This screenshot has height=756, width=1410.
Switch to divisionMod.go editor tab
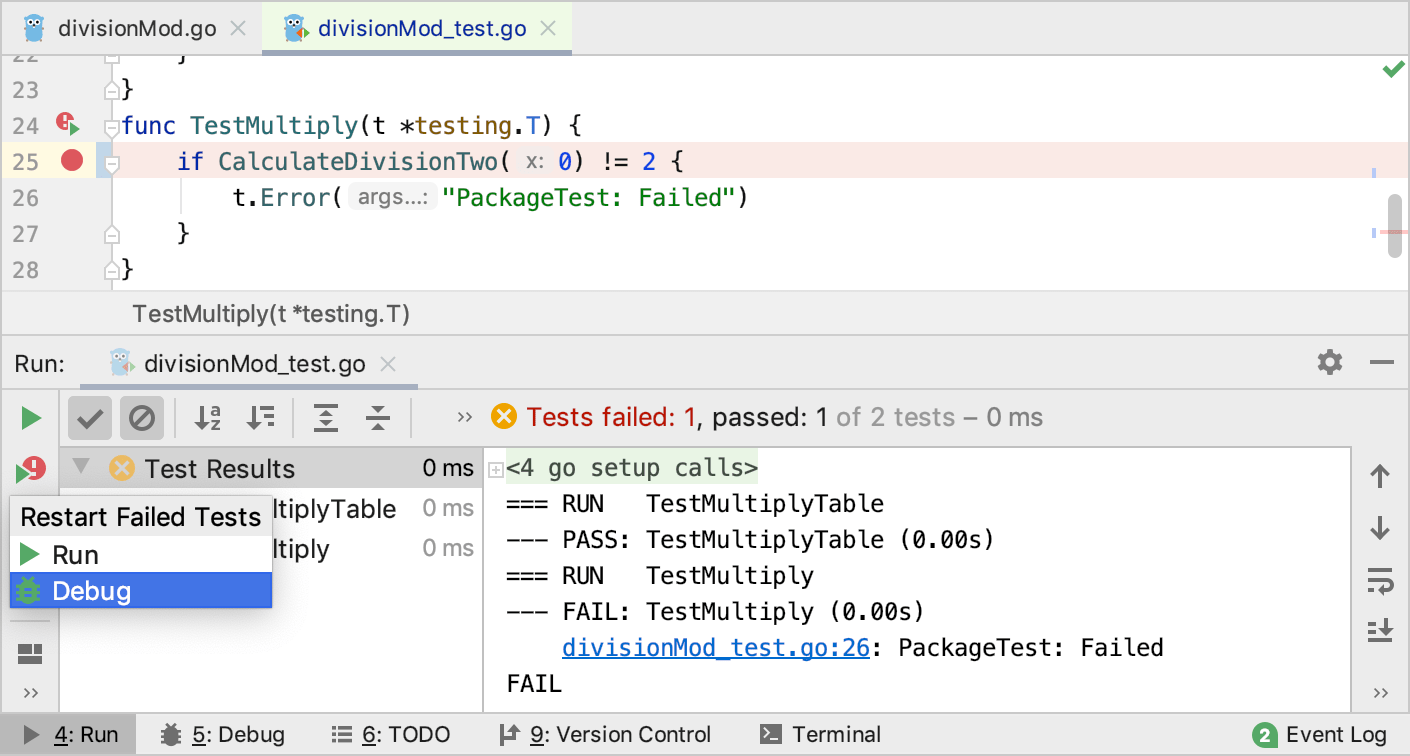(x=137, y=28)
